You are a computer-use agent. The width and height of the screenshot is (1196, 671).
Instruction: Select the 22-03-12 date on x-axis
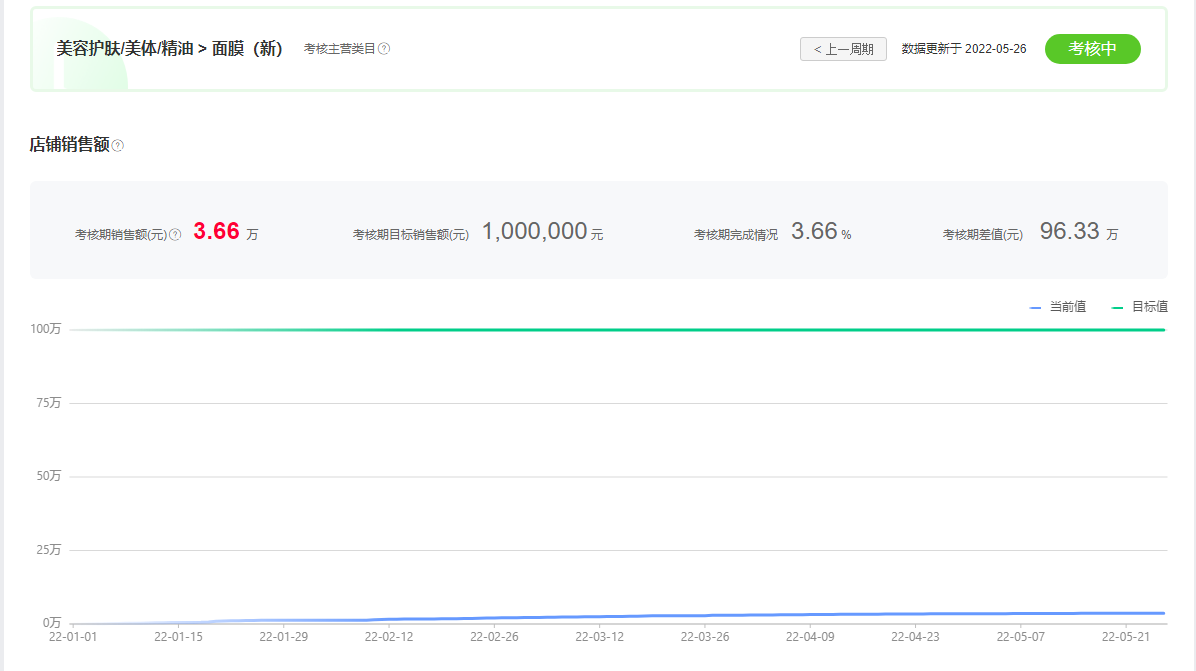(599, 636)
